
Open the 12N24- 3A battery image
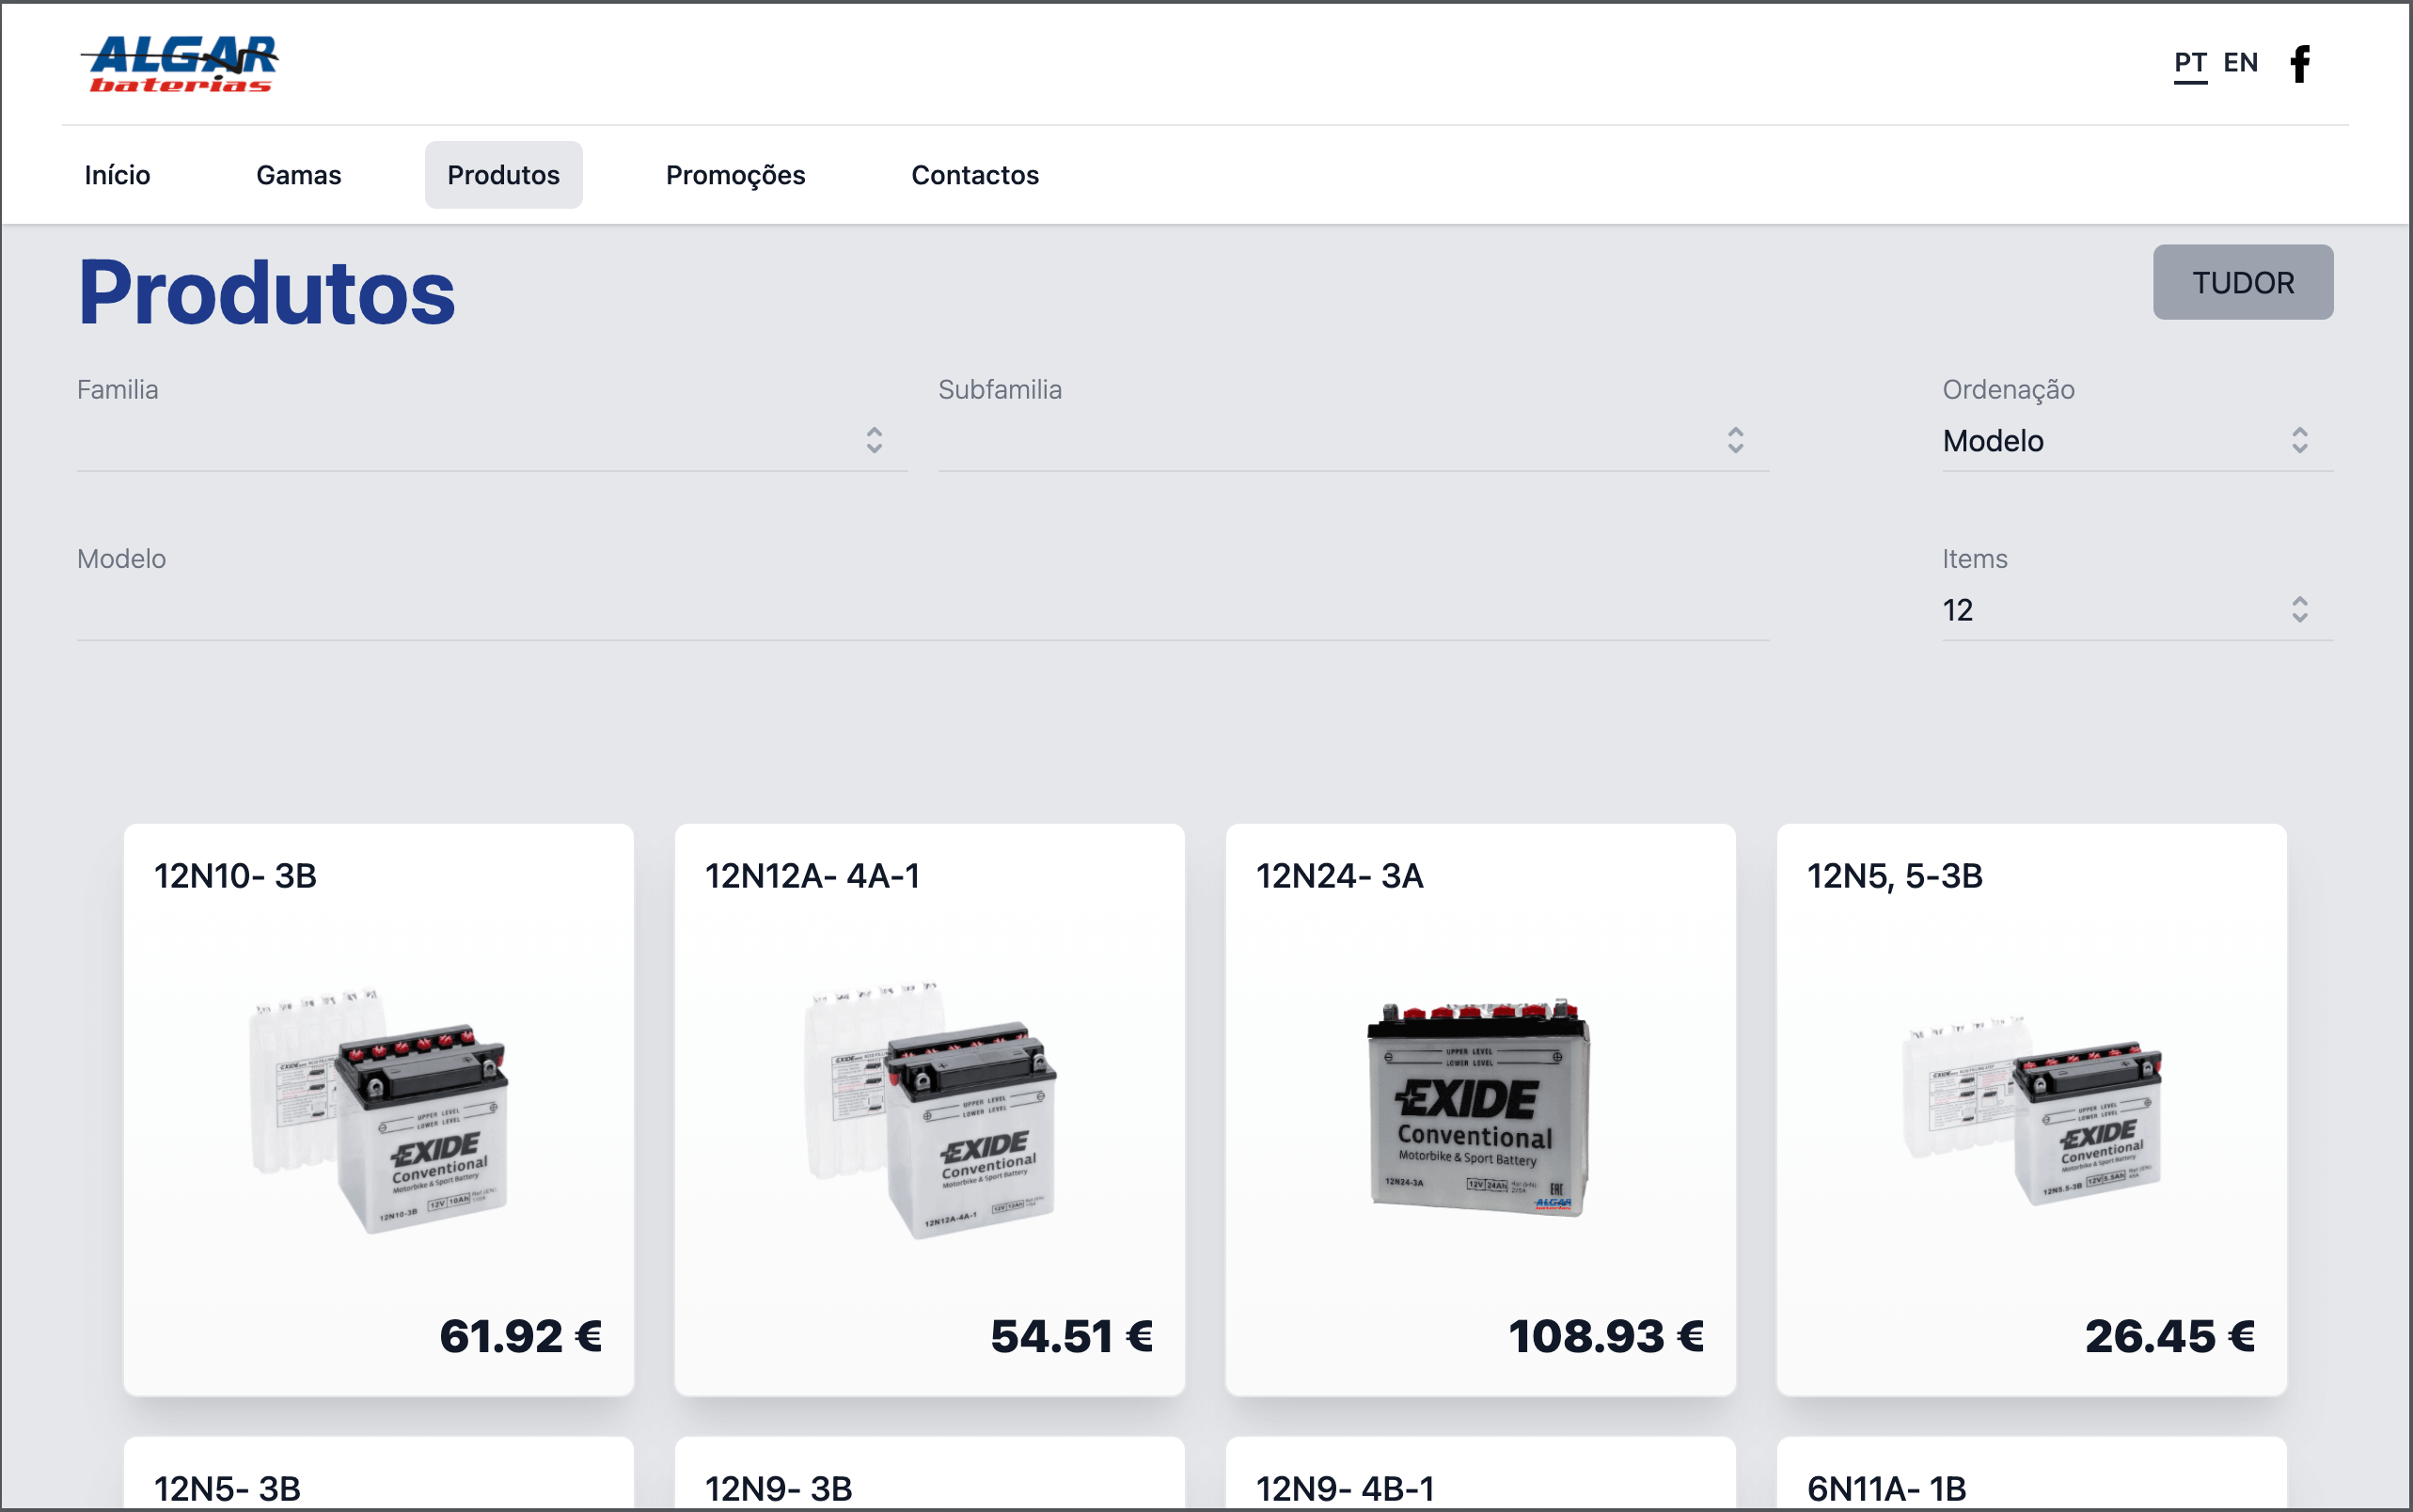1480,1108
